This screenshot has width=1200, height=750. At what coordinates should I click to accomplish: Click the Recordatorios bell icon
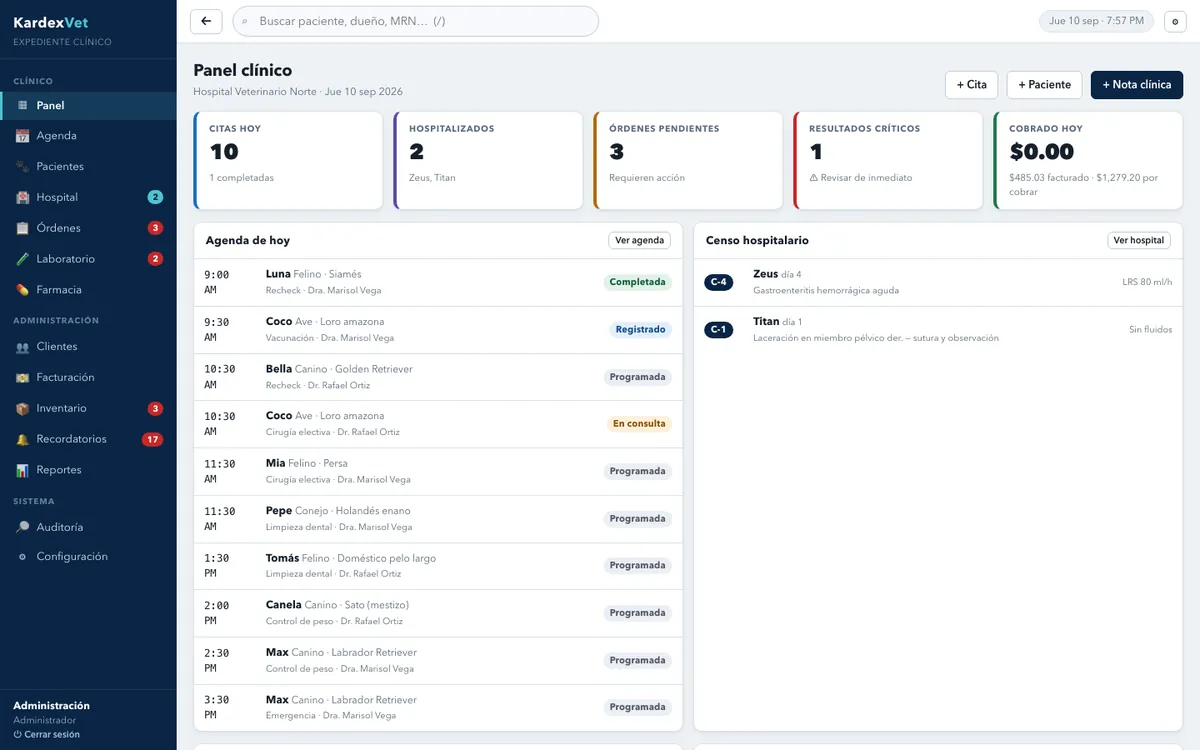tap(23, 439)
